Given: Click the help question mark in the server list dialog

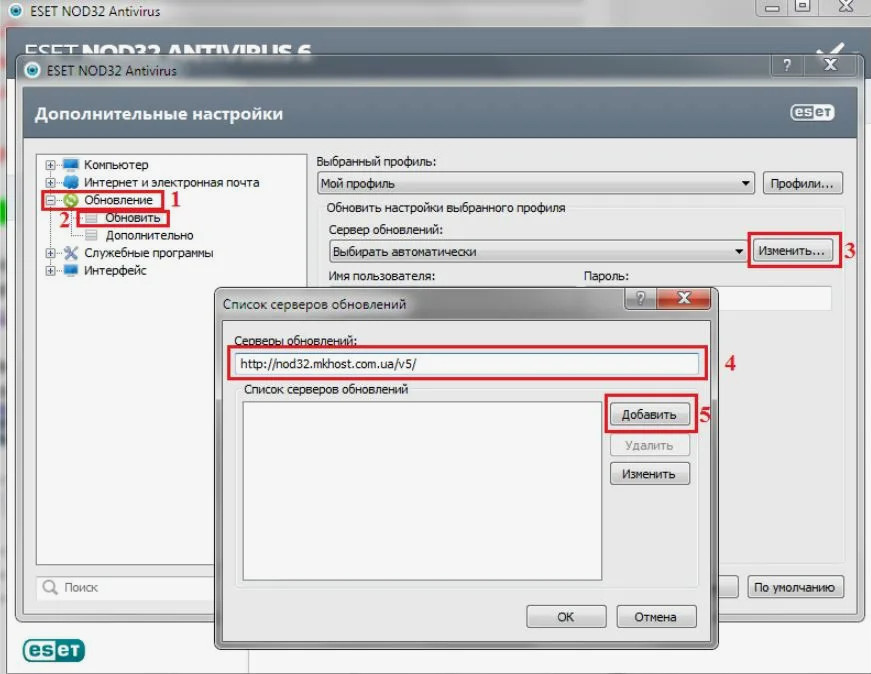Looking at the screenshot, I should (x=640, y=299).
